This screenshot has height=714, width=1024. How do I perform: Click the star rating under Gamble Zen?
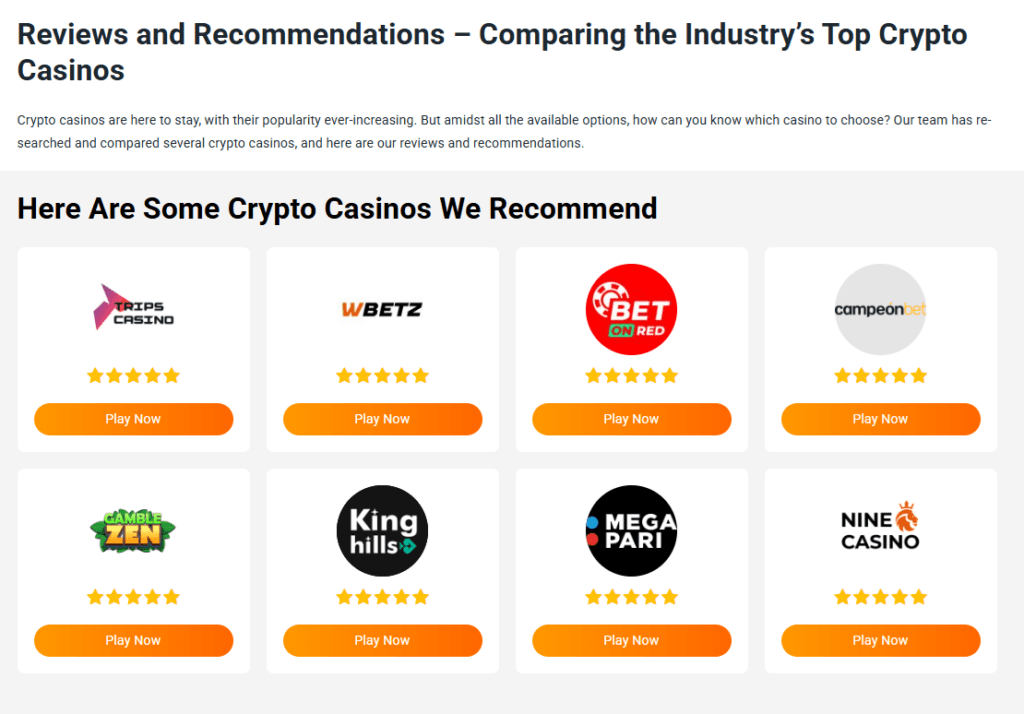[x=133, y=597]
